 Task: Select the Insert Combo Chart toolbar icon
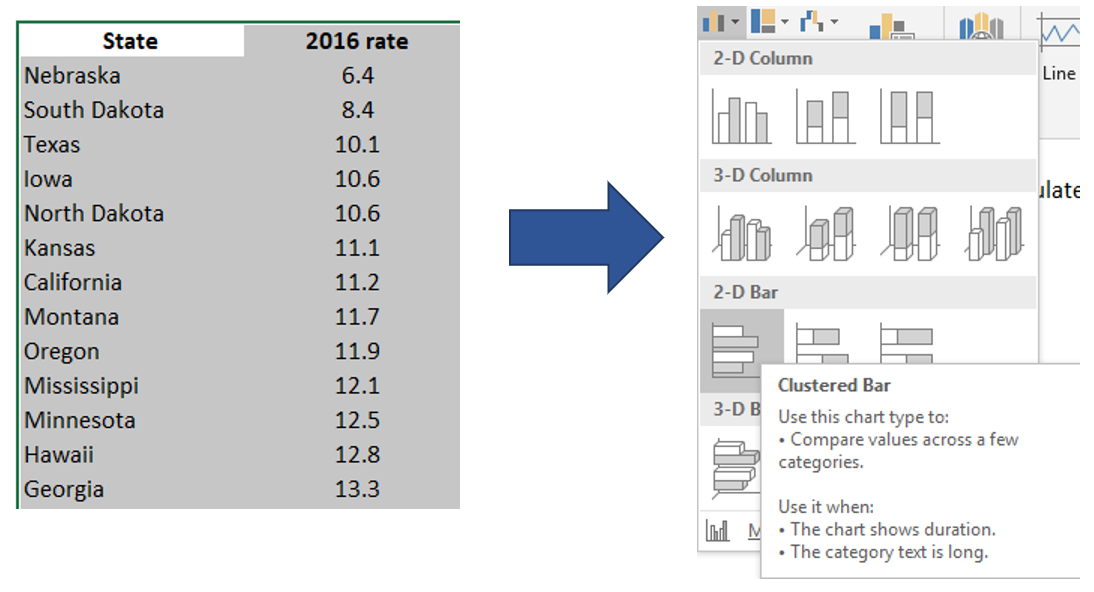pos(890,25)
